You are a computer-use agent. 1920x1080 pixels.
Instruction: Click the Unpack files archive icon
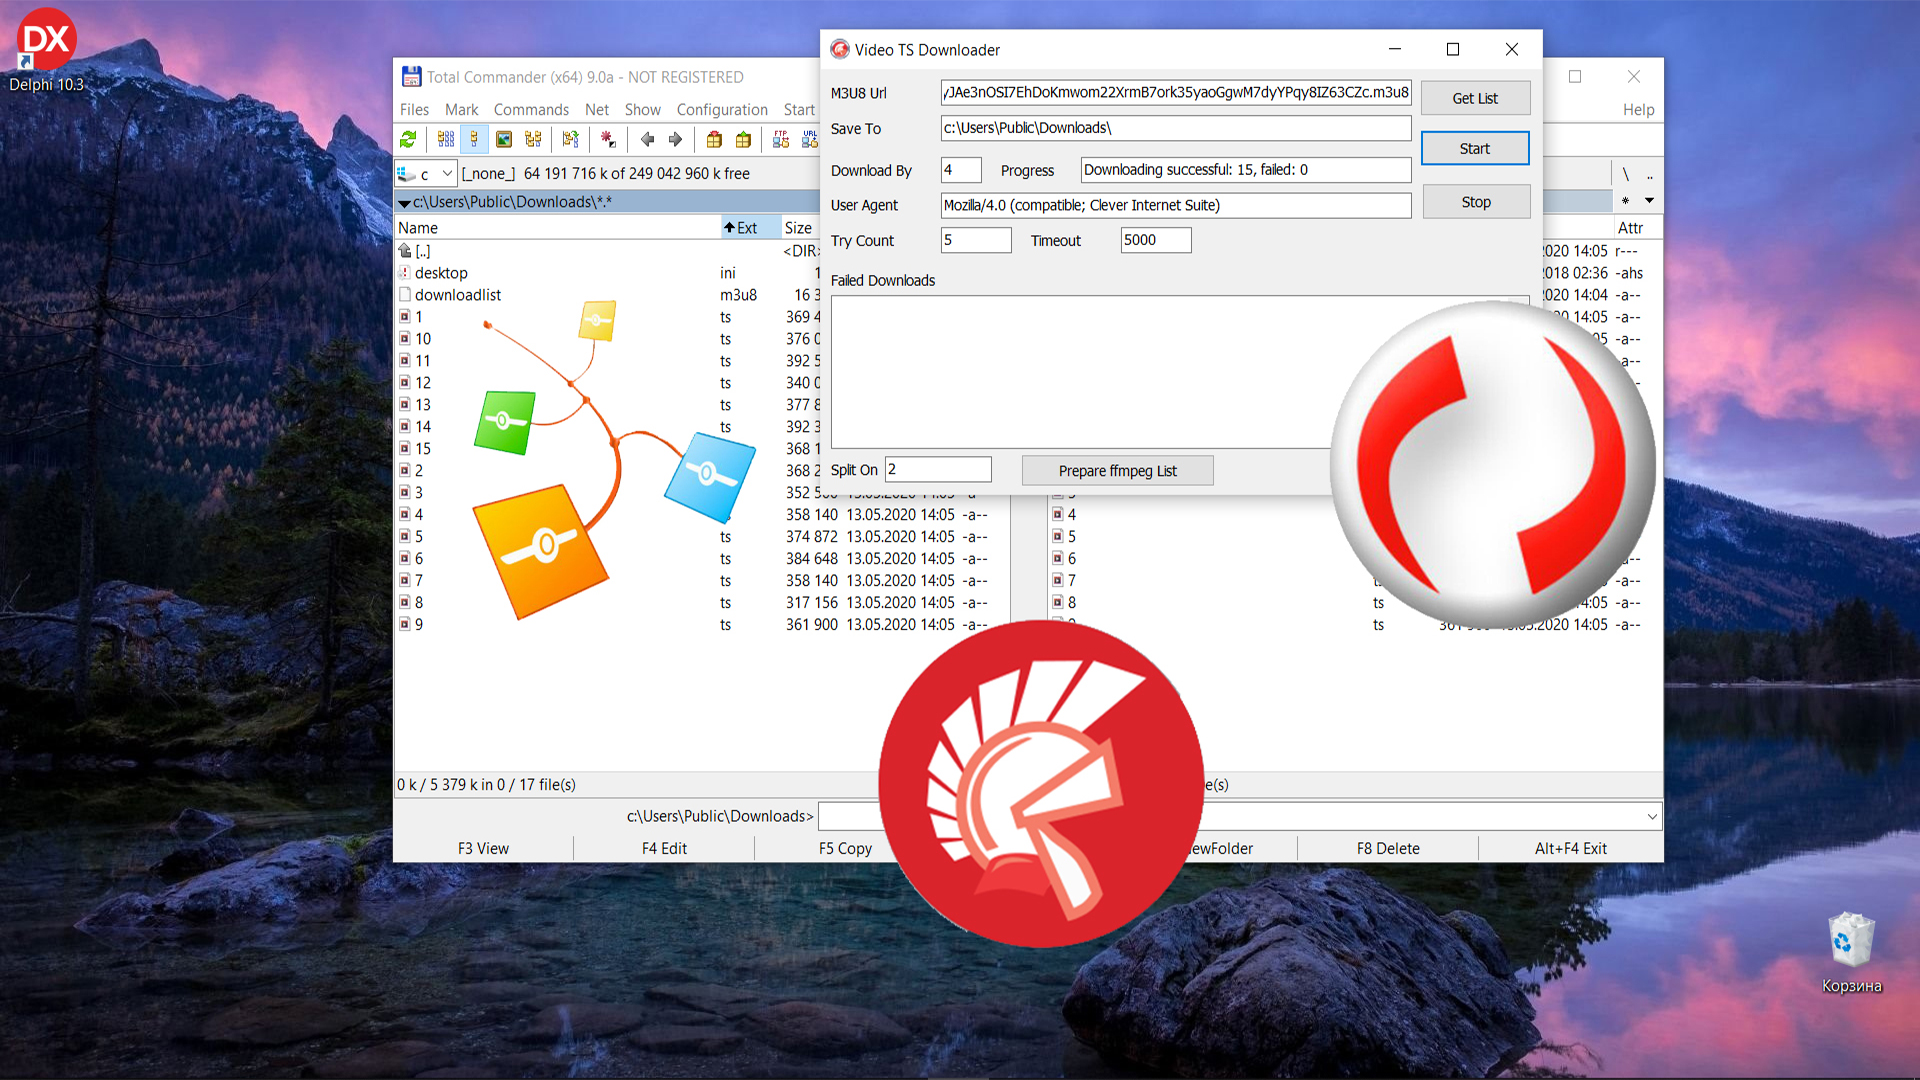click(743, 140)
